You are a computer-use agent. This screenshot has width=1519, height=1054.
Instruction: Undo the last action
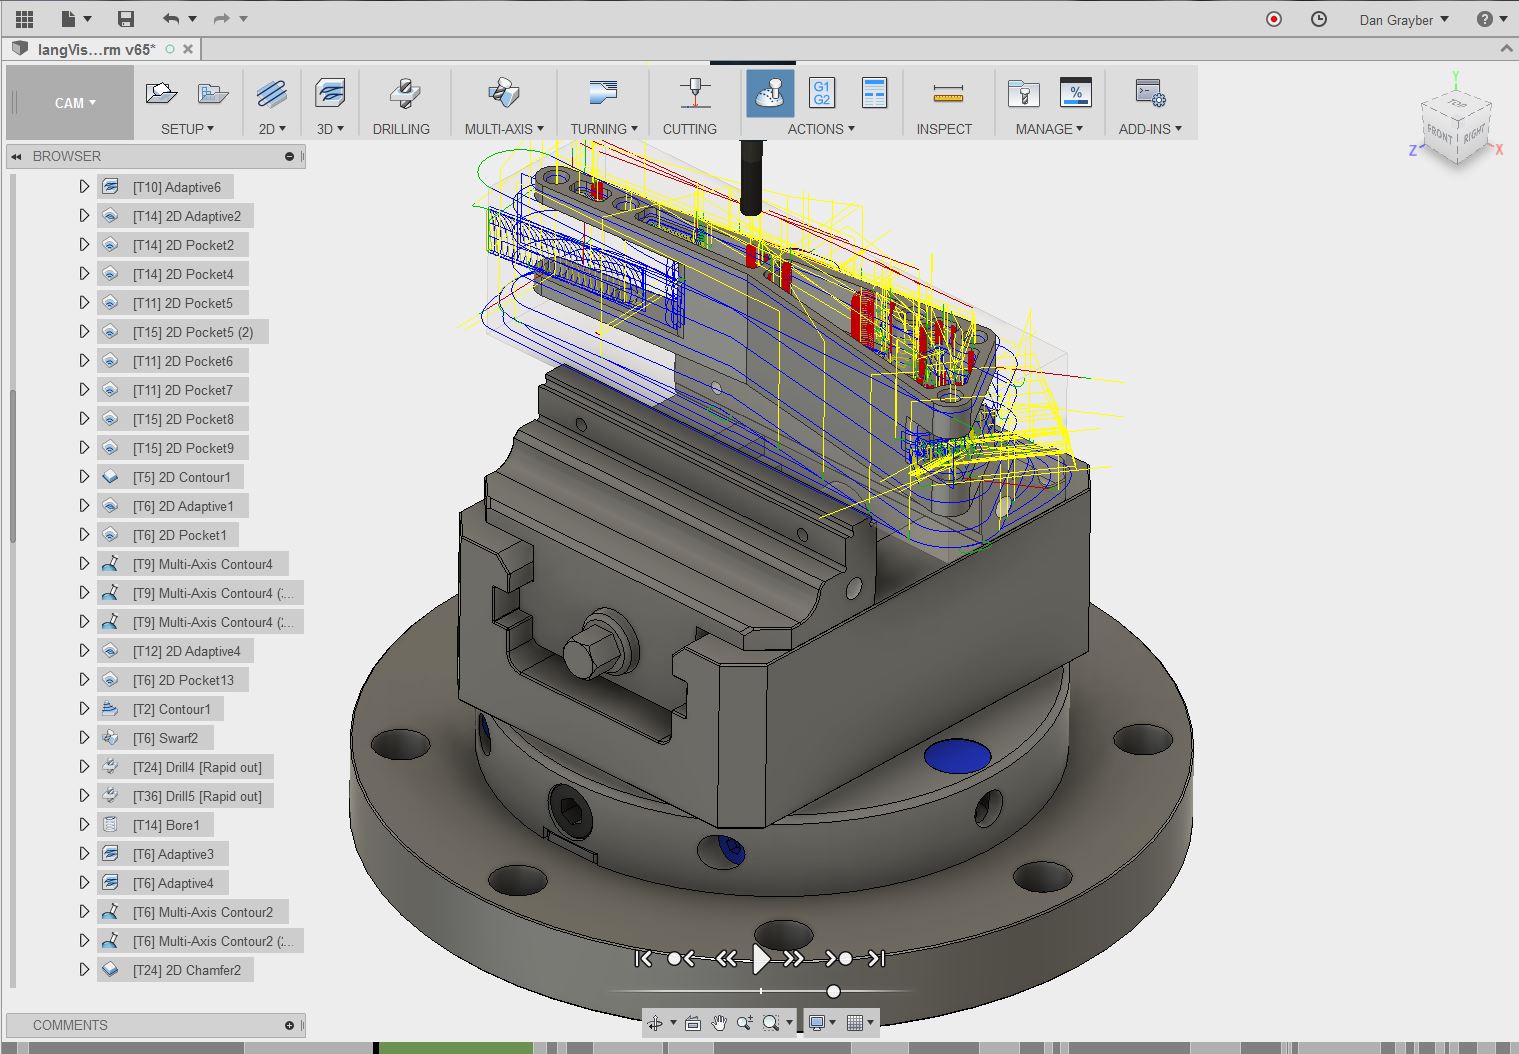(172, 19)
